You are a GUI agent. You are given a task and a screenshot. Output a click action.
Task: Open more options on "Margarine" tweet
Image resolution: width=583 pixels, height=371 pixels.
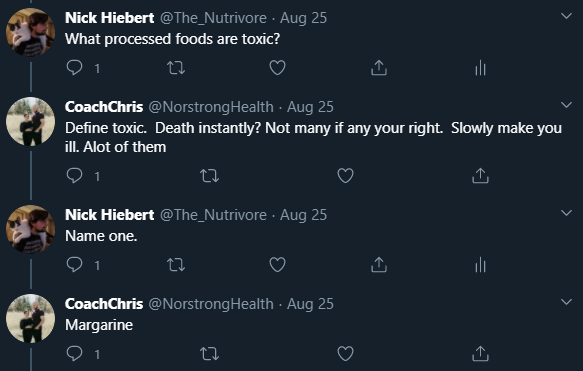click(566, 302)
